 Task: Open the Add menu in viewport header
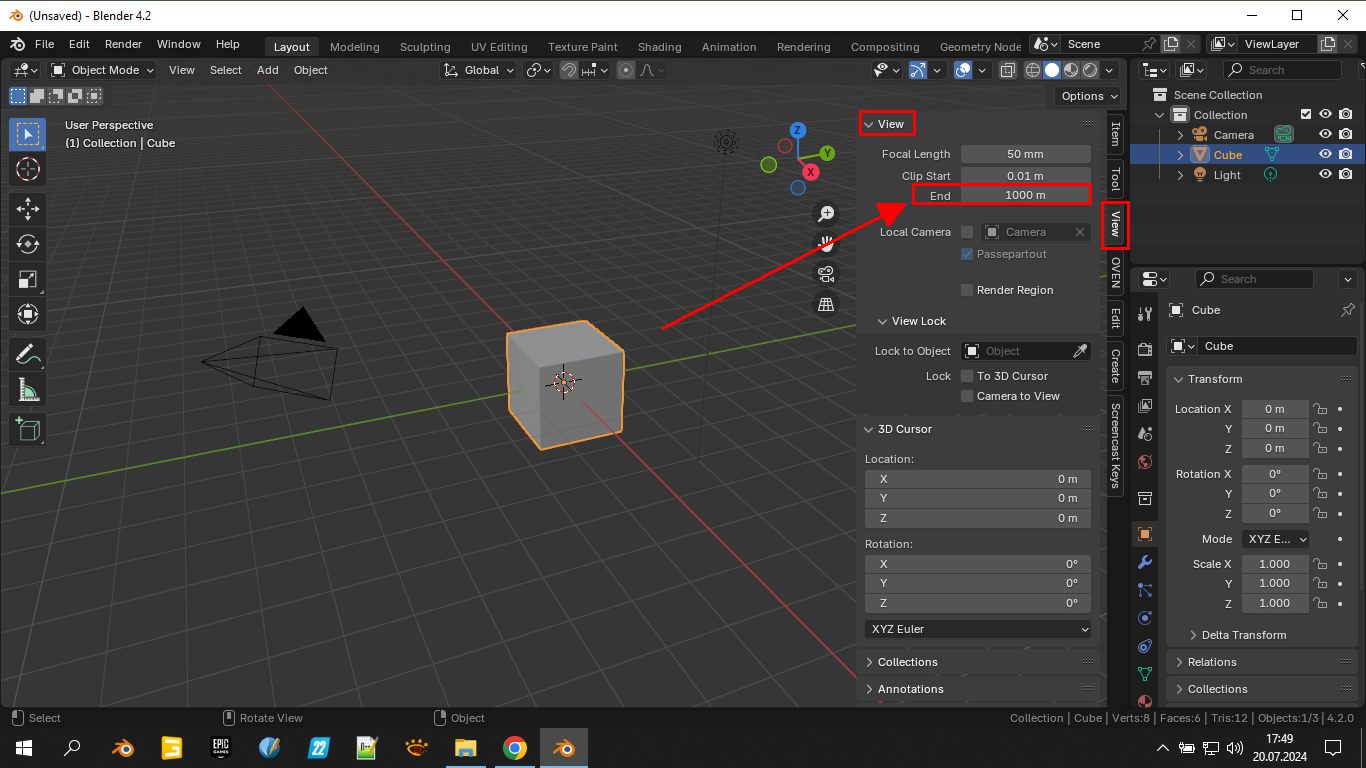point(268,70)
